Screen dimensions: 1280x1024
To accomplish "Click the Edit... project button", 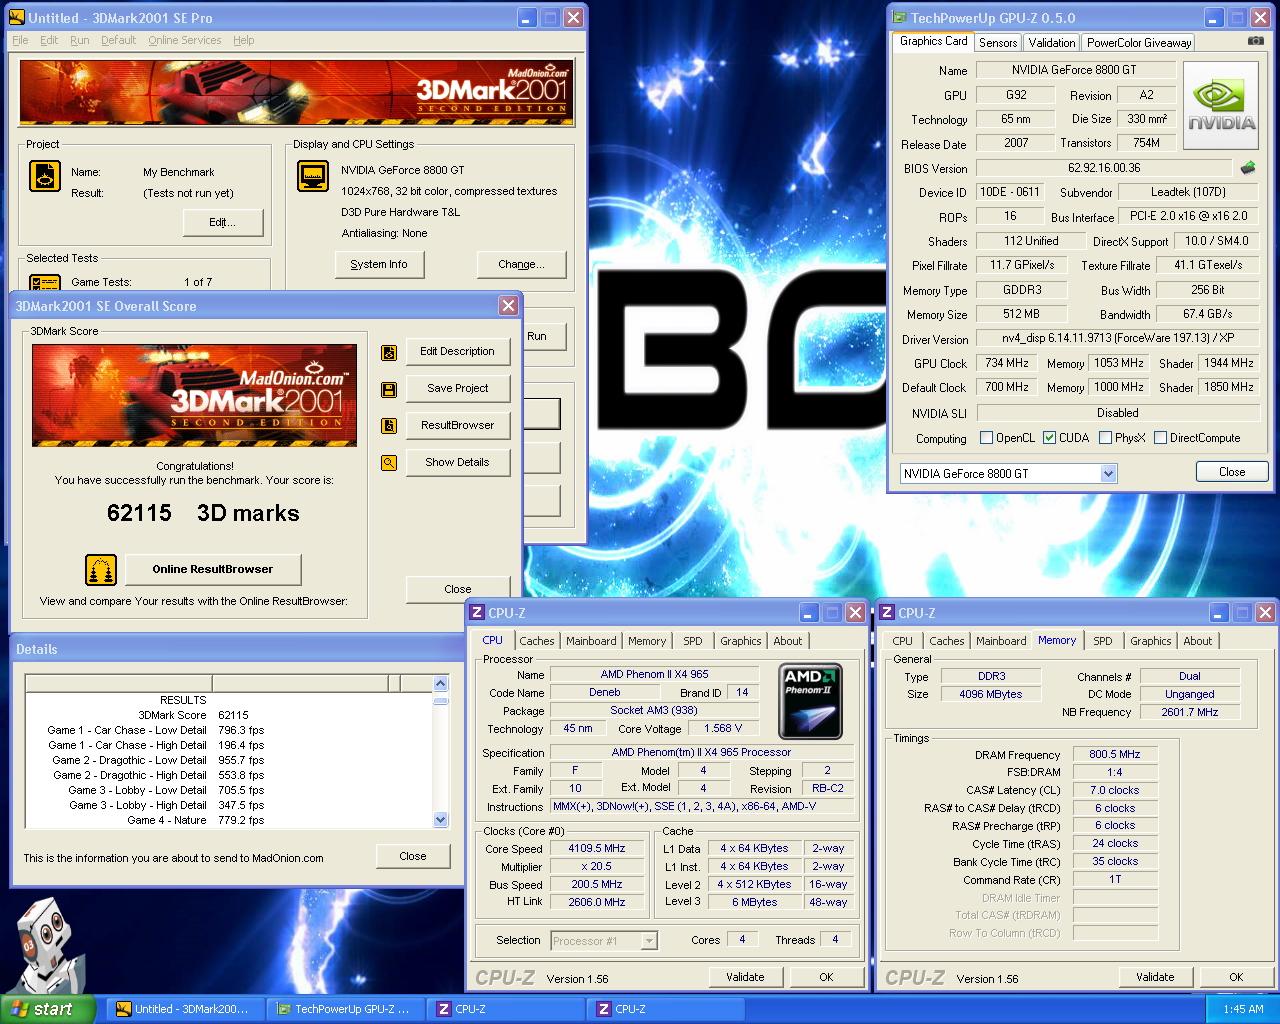I will click(222, 222).
